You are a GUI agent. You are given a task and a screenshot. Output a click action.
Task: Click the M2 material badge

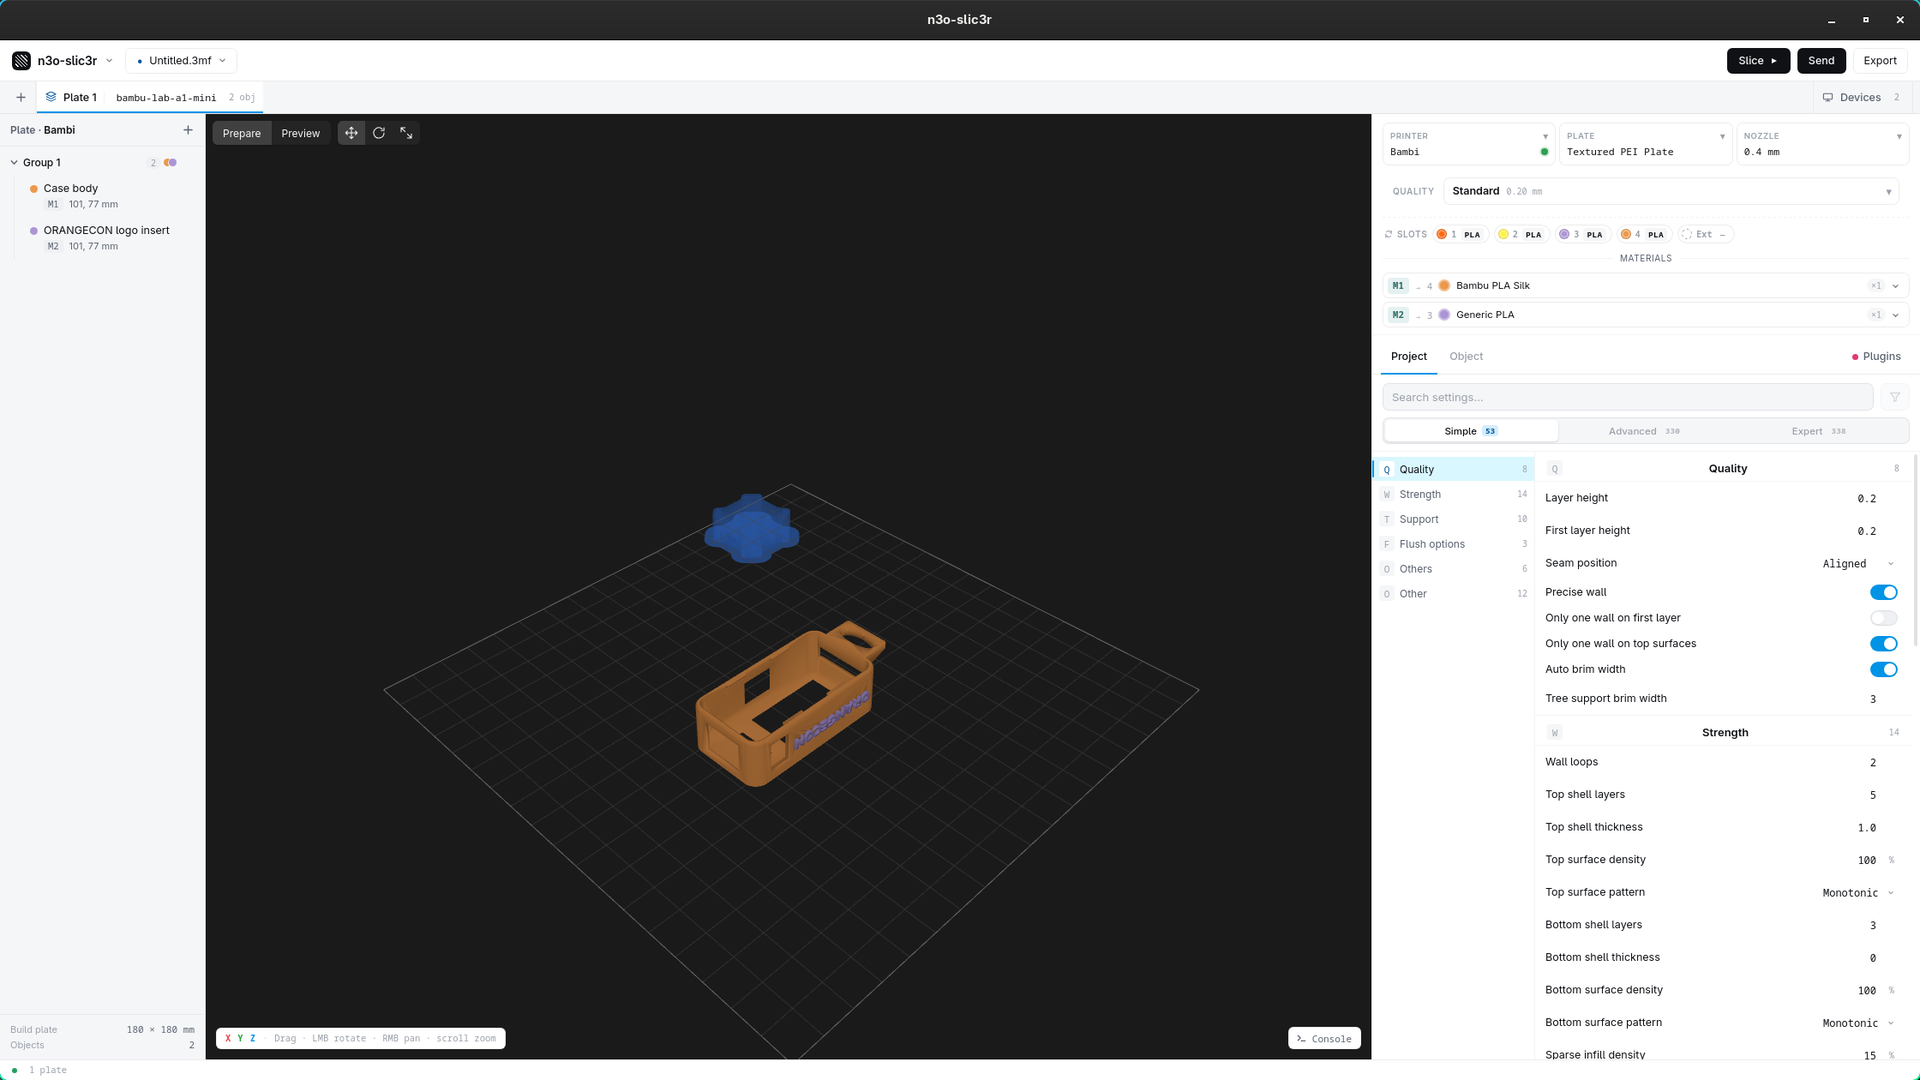click(x=1398, y=315)
